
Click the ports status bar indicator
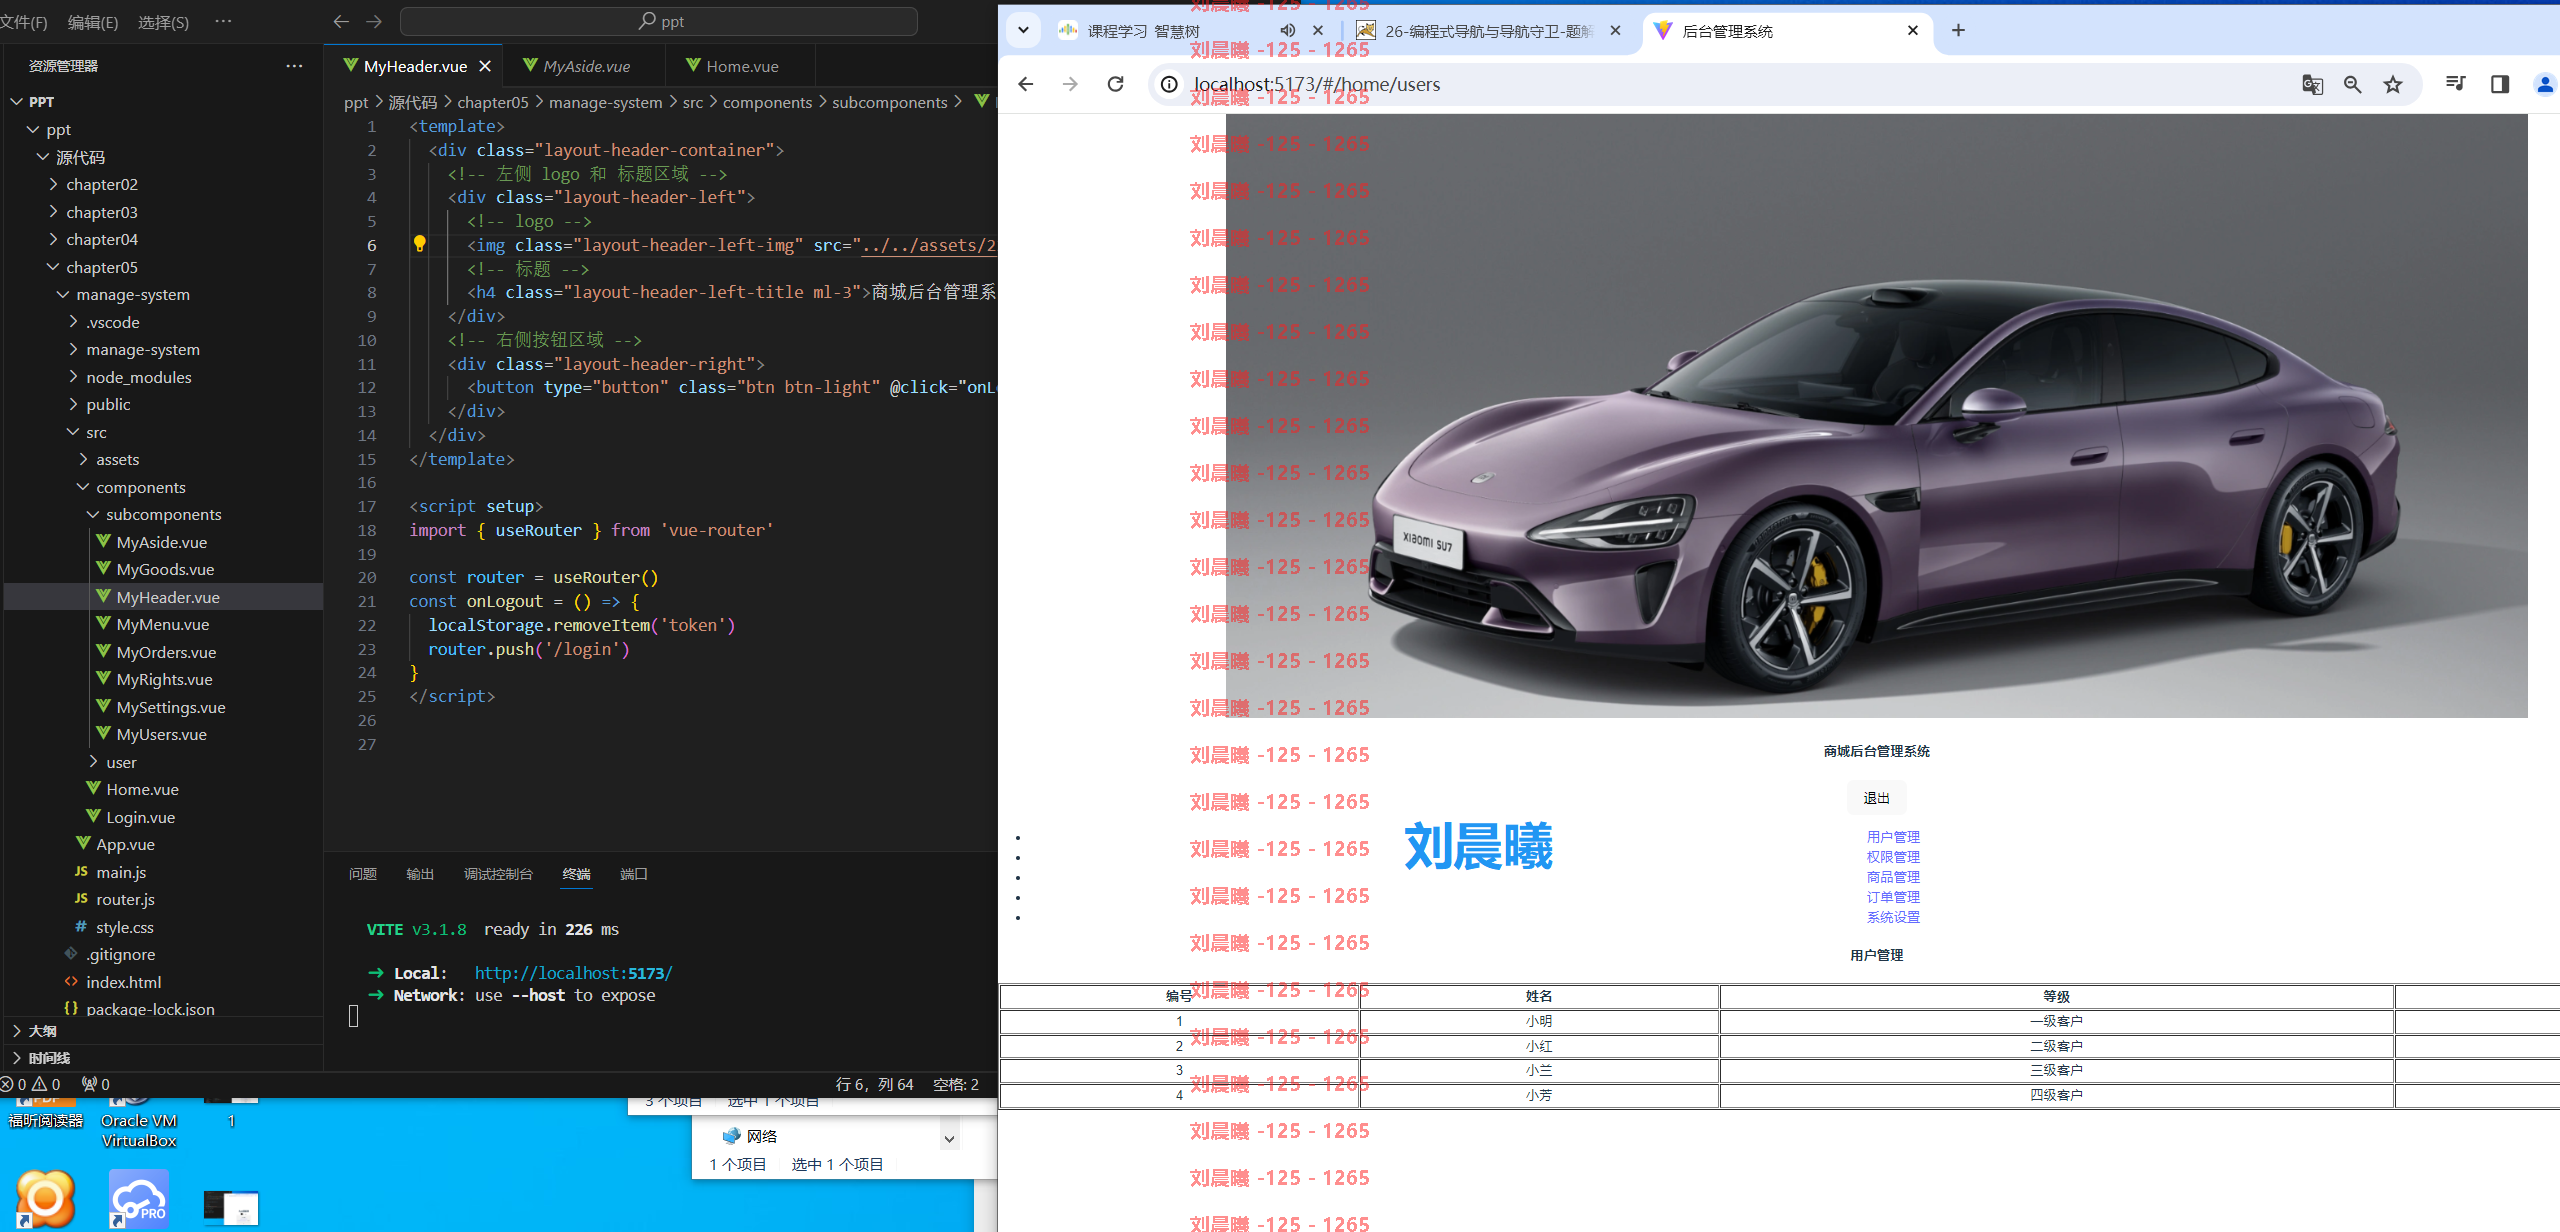point(96,1084)
